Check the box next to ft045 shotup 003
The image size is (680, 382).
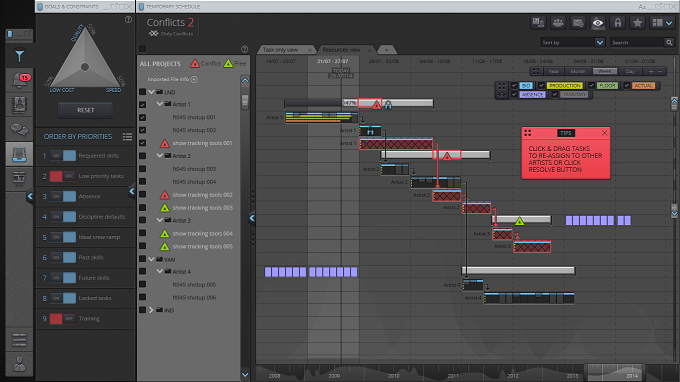[142, 169]
